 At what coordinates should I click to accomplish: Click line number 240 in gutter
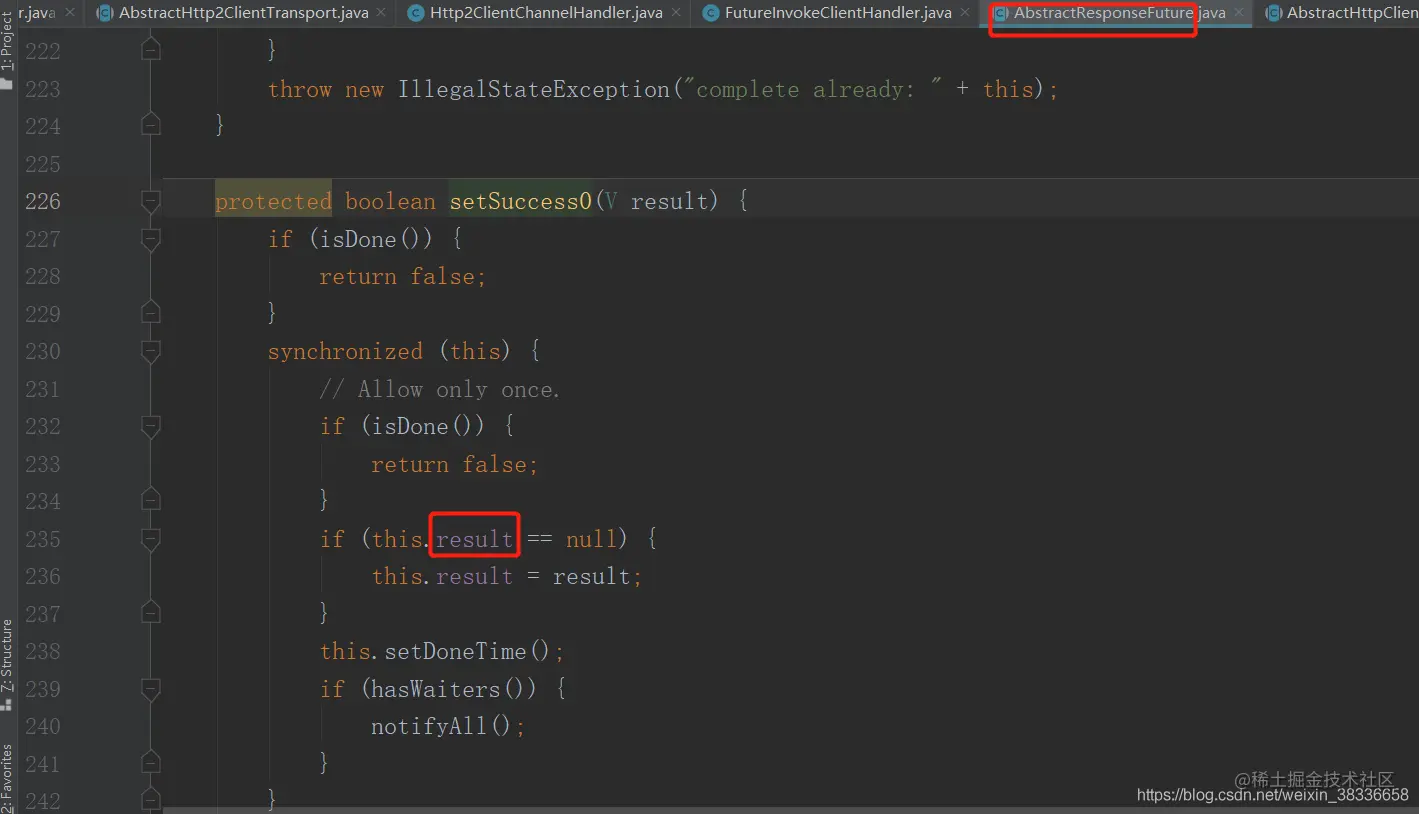click(42, 726)
